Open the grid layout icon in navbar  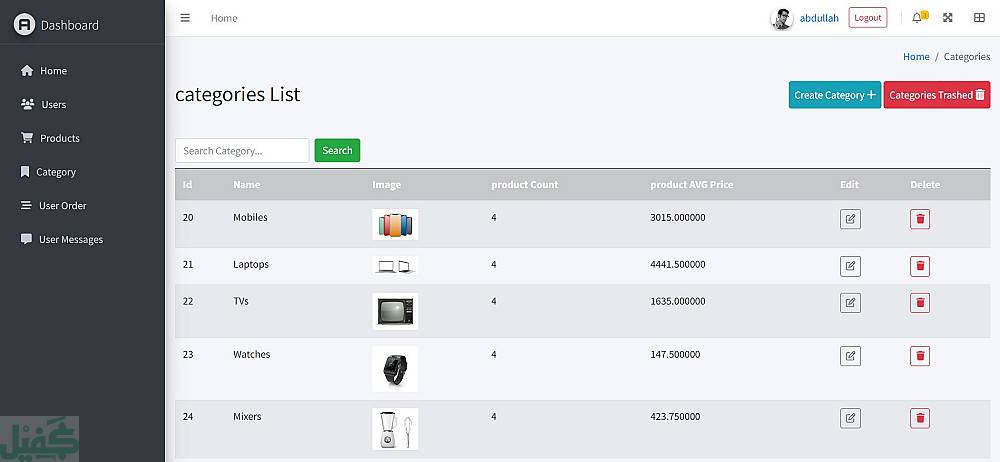(979, 18)
